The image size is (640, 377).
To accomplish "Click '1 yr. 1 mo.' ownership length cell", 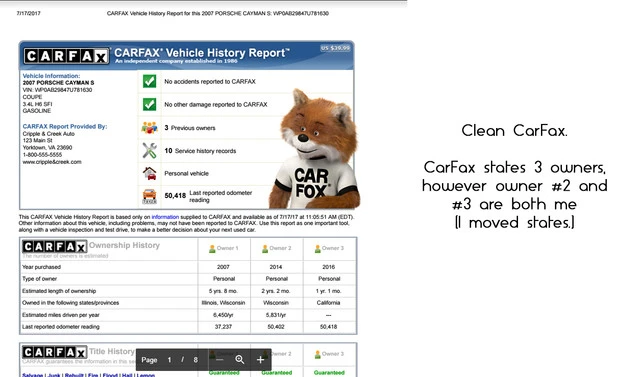I will pos(329,291).
